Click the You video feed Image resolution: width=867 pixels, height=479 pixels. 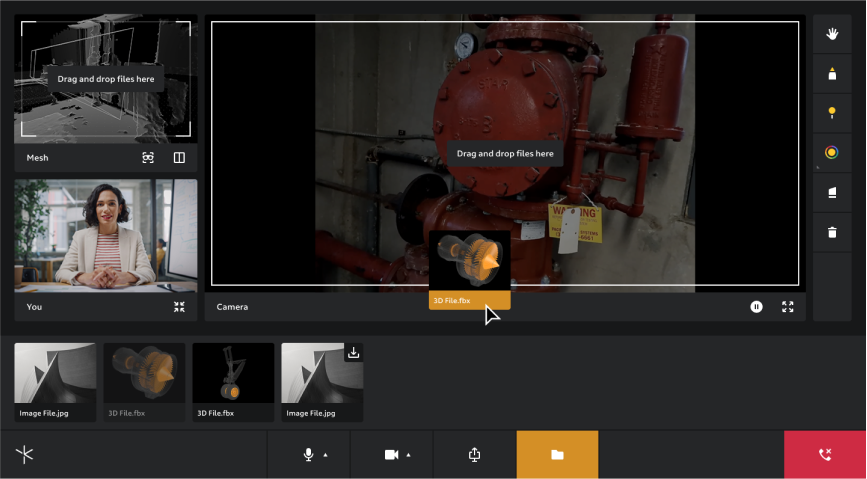click(x=106, y=236)
